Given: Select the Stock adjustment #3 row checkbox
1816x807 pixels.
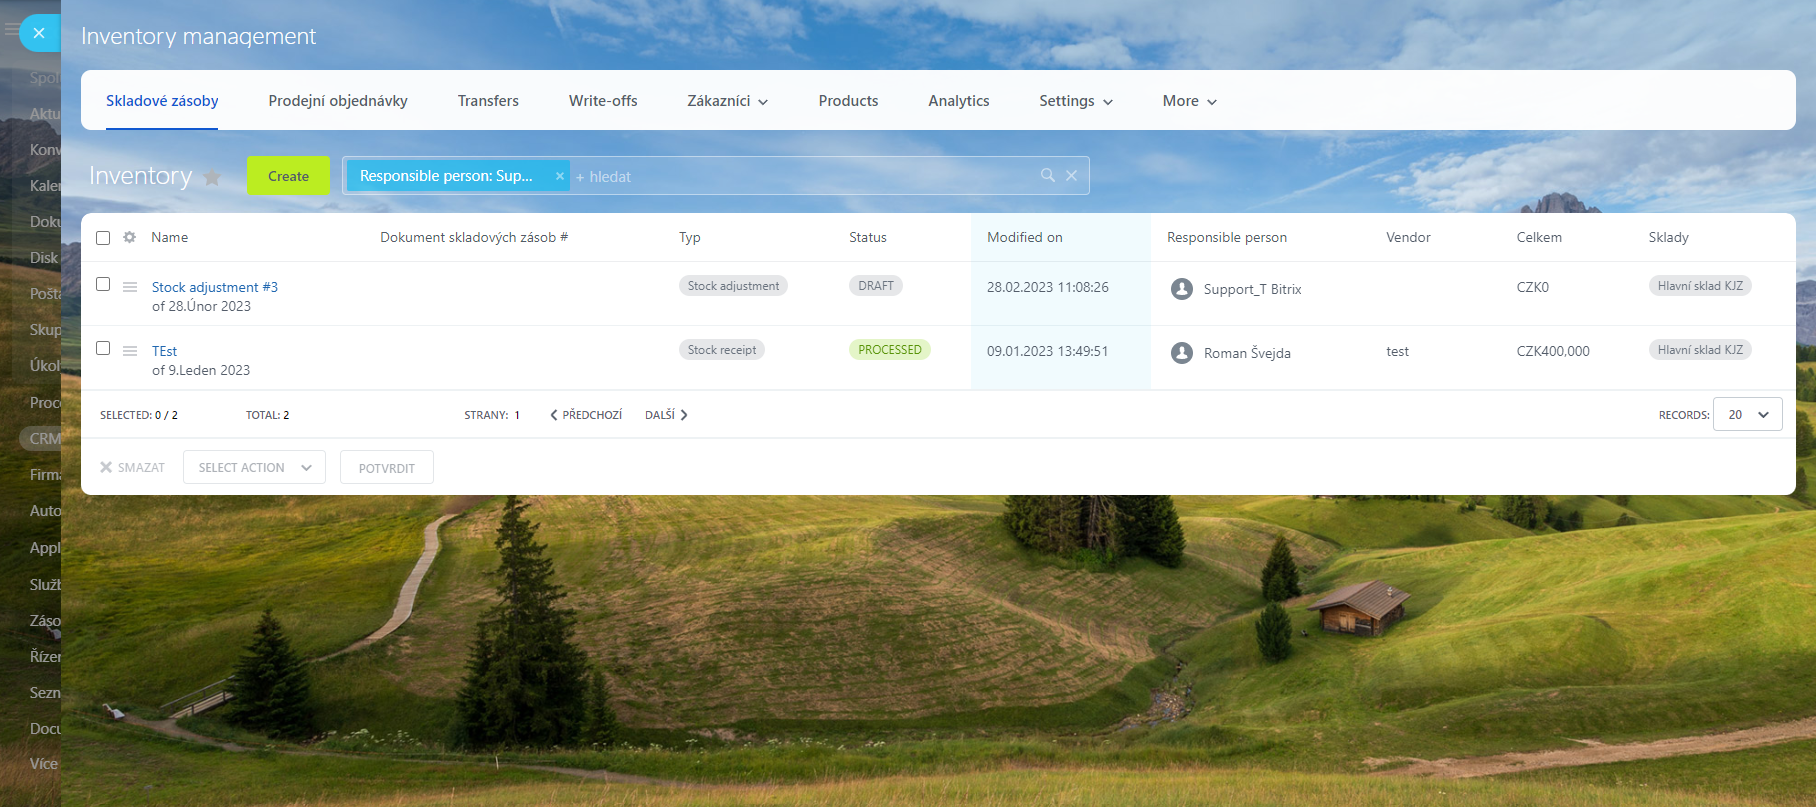Looking at the screenshot, I should pos(103,284).
